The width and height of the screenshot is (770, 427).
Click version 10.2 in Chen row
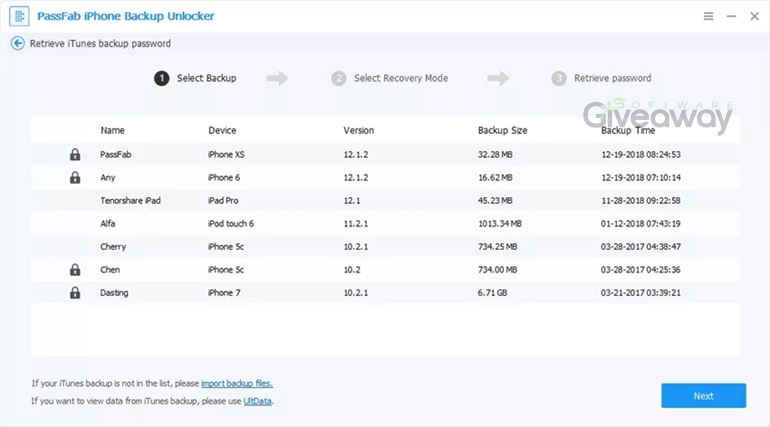pyautogui.click(x=352, y=269)
